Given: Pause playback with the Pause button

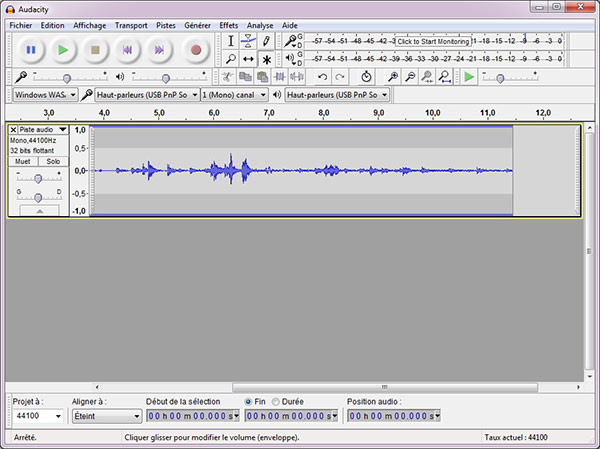Looking at the screenshot, I should click(x=31, y=50).
